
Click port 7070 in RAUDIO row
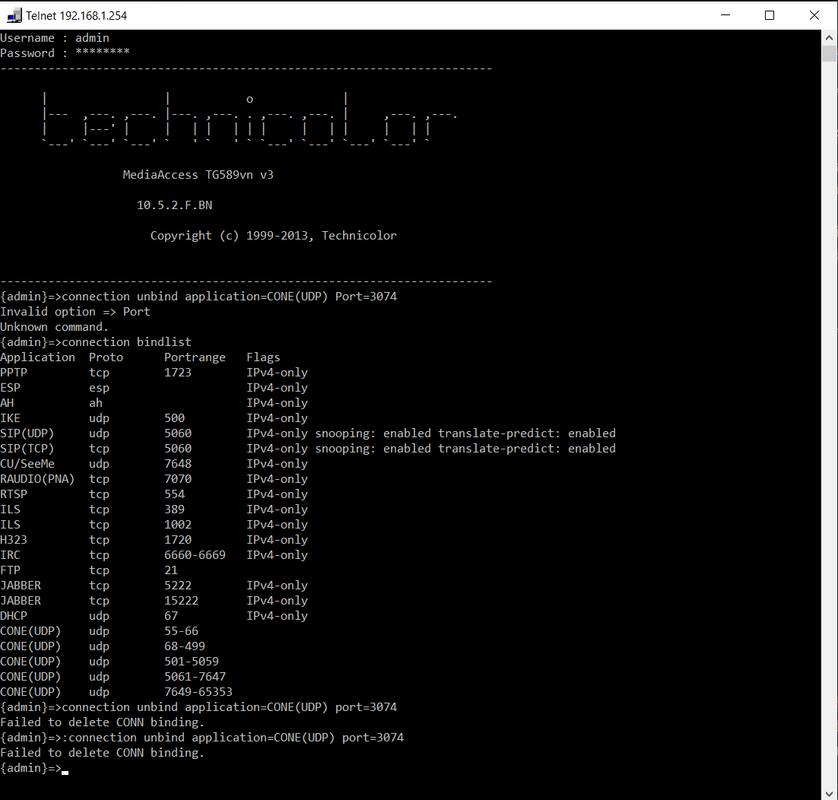click(x=177, y=479)
